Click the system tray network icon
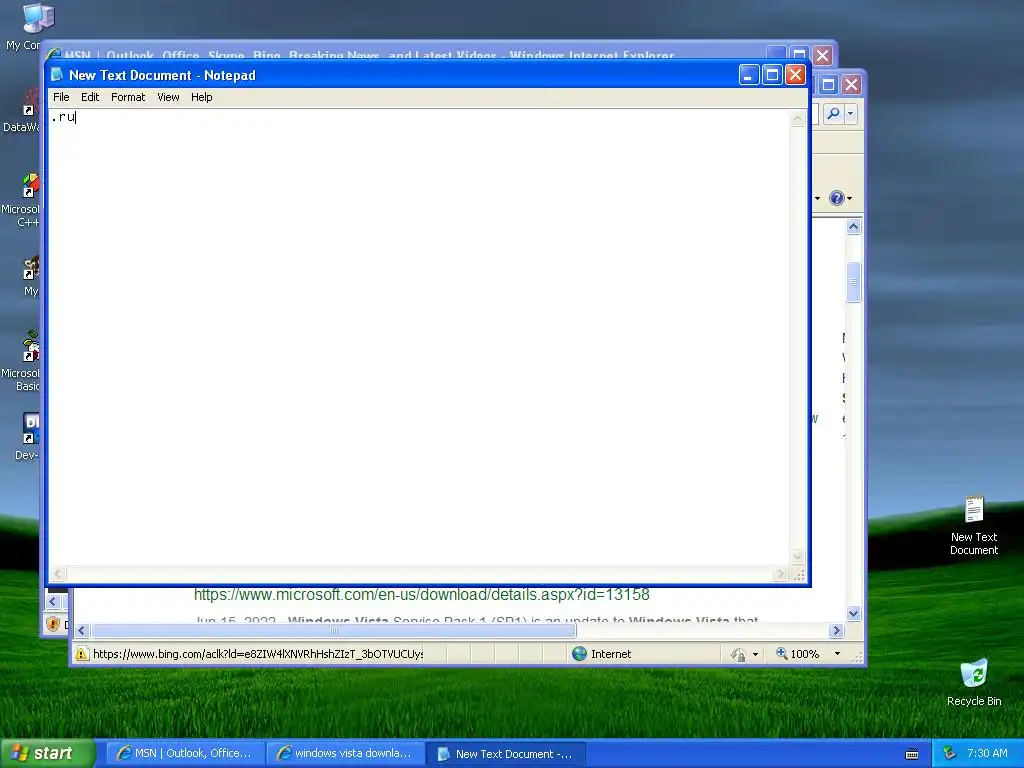Image resolution: width=1024 pixels, height=768 pixels. coord(949,753)
